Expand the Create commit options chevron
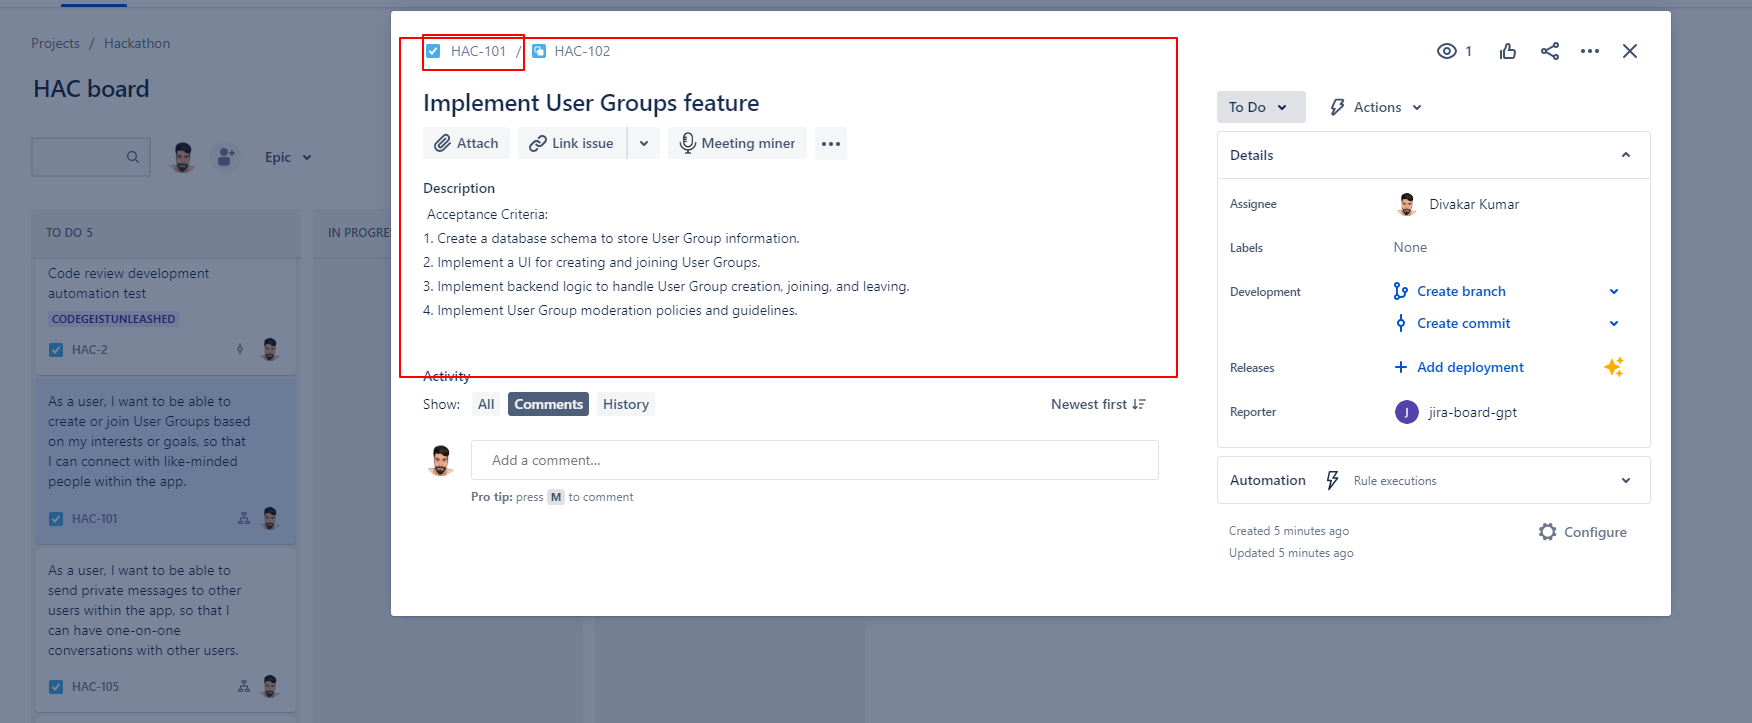1752x723 pixels. pos(1614,323)
